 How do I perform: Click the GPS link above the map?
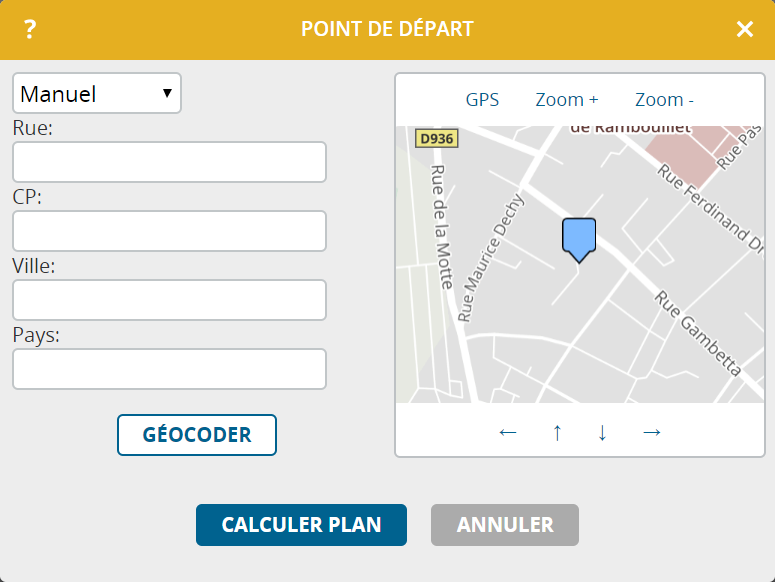tap(482, 99)
